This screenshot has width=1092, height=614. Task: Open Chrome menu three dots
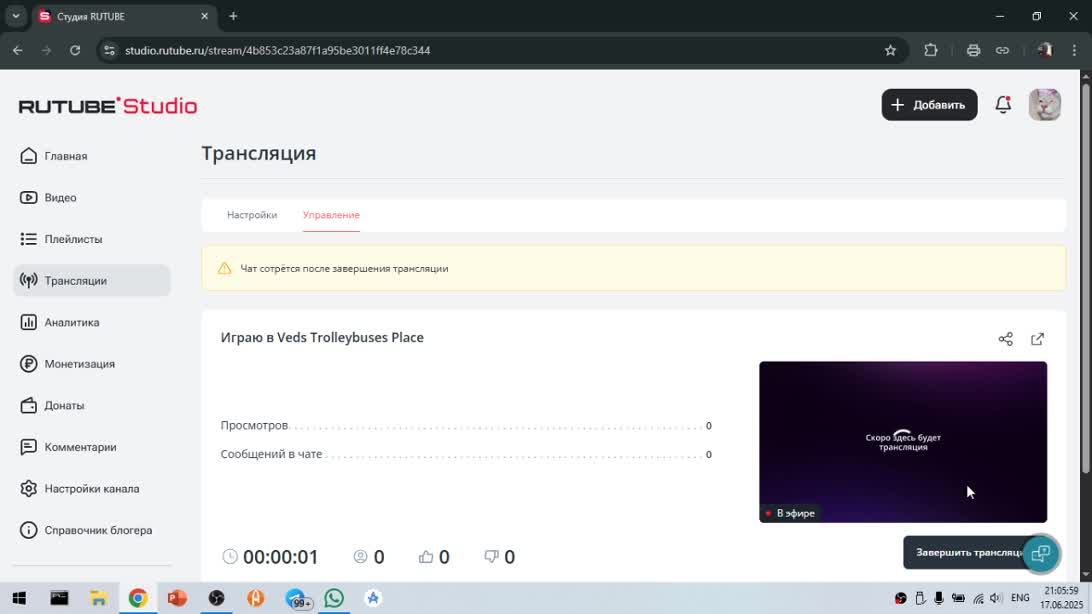[x=1075, y=50]
